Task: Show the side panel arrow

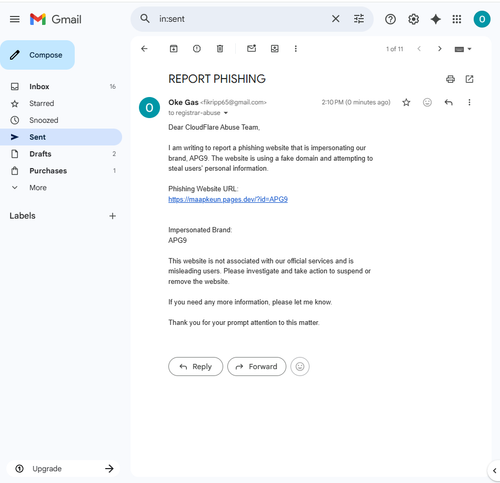Action: point(495,471)
